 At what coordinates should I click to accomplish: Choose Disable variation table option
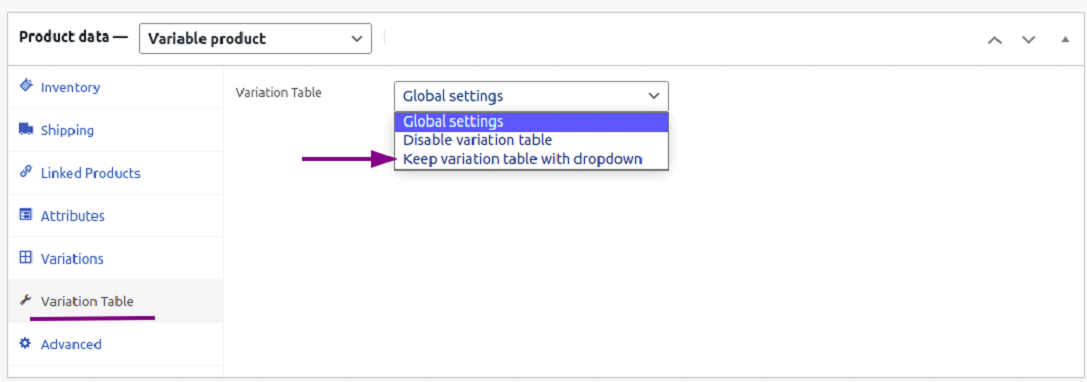tap(531, 140)
